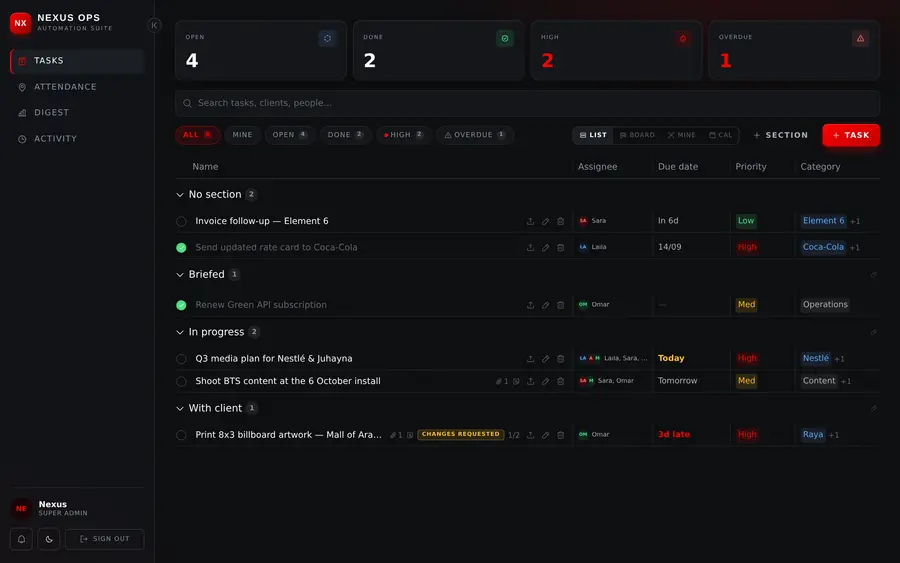Uncheck Renew Green API subscription task
Image resolution: width=900 pixels, height=563 pixels.
181,305
